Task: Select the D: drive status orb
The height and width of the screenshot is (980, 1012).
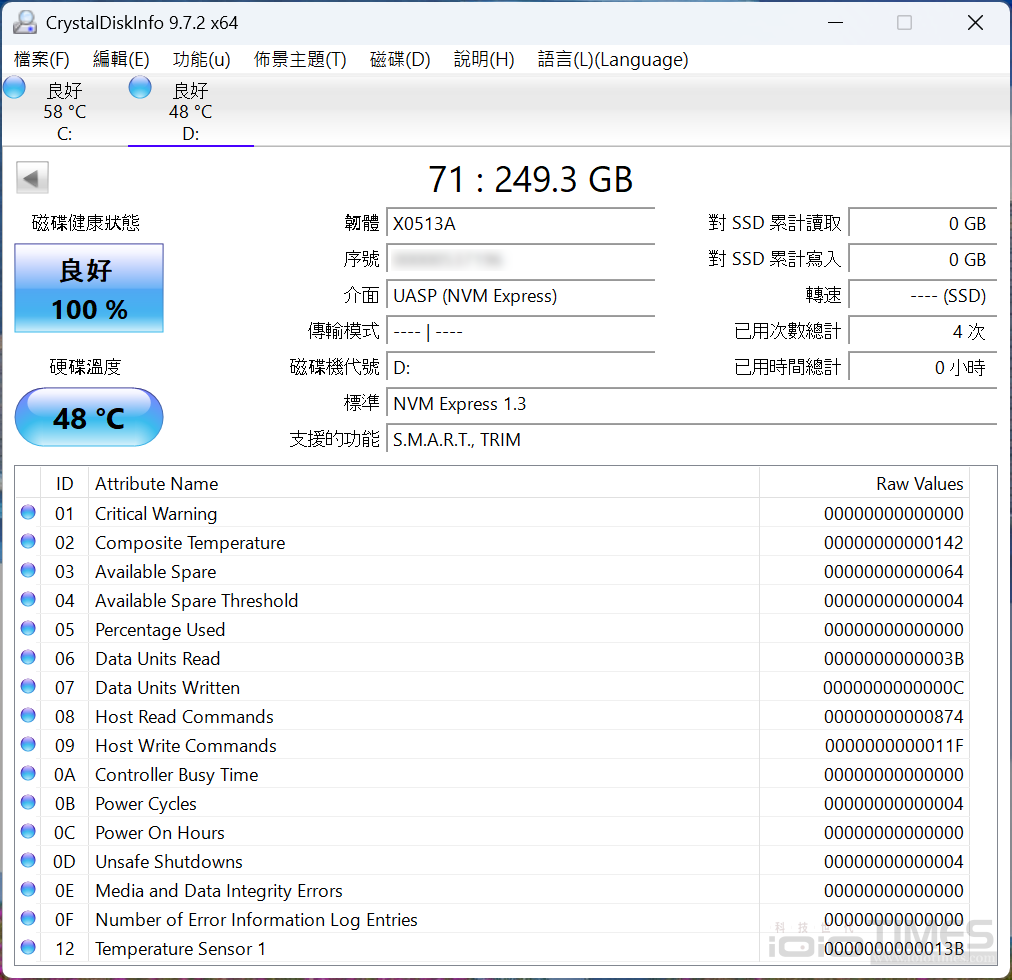Action: pyautogui.click(x=141, y=88)
